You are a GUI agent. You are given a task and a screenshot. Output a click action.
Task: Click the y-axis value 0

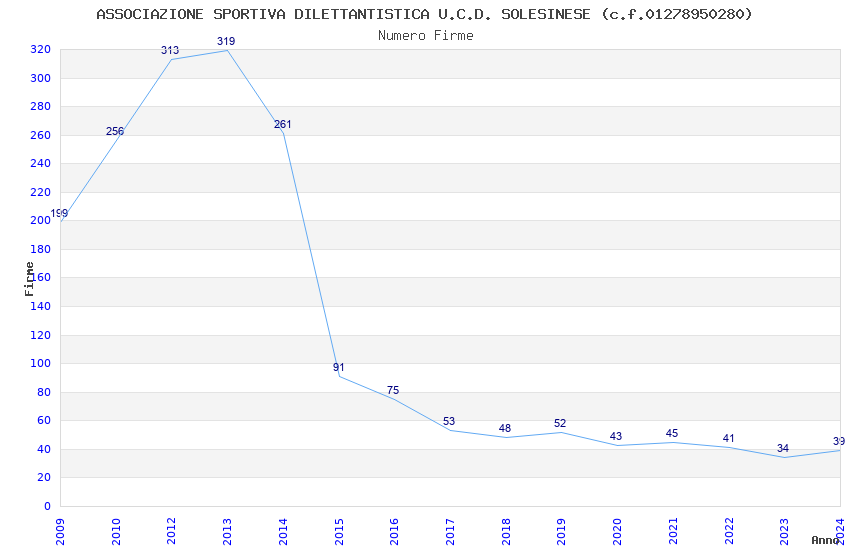pyautogui.click(x=48, y=506)
